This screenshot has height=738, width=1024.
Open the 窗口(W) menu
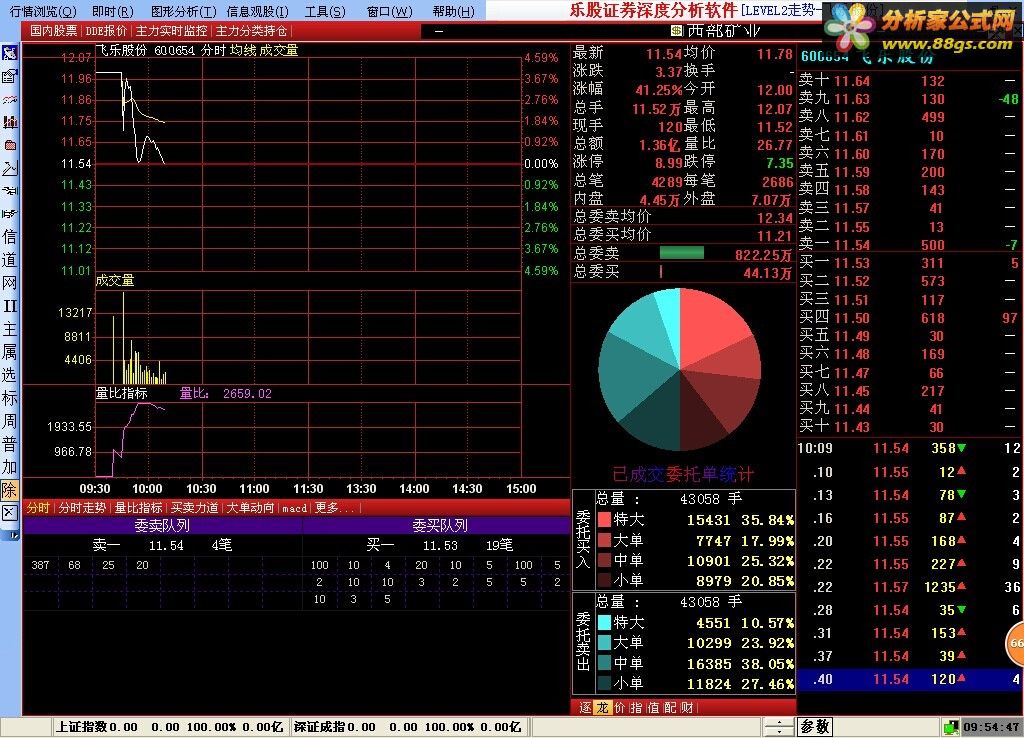coord(389,11)
